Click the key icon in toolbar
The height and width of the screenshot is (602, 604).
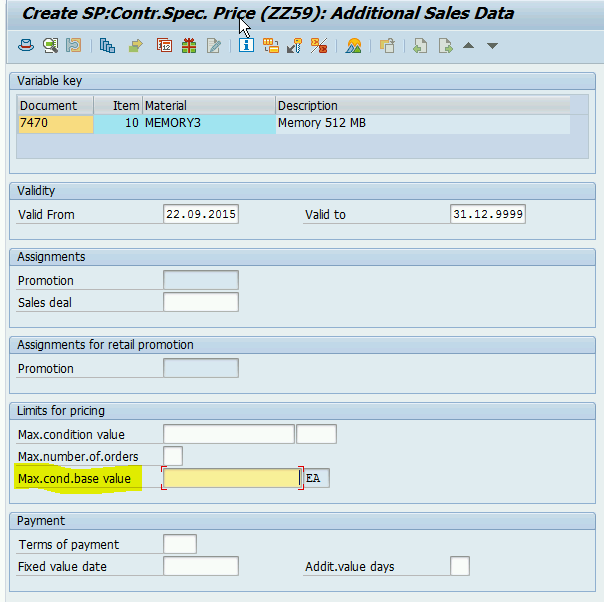[294, 46]
